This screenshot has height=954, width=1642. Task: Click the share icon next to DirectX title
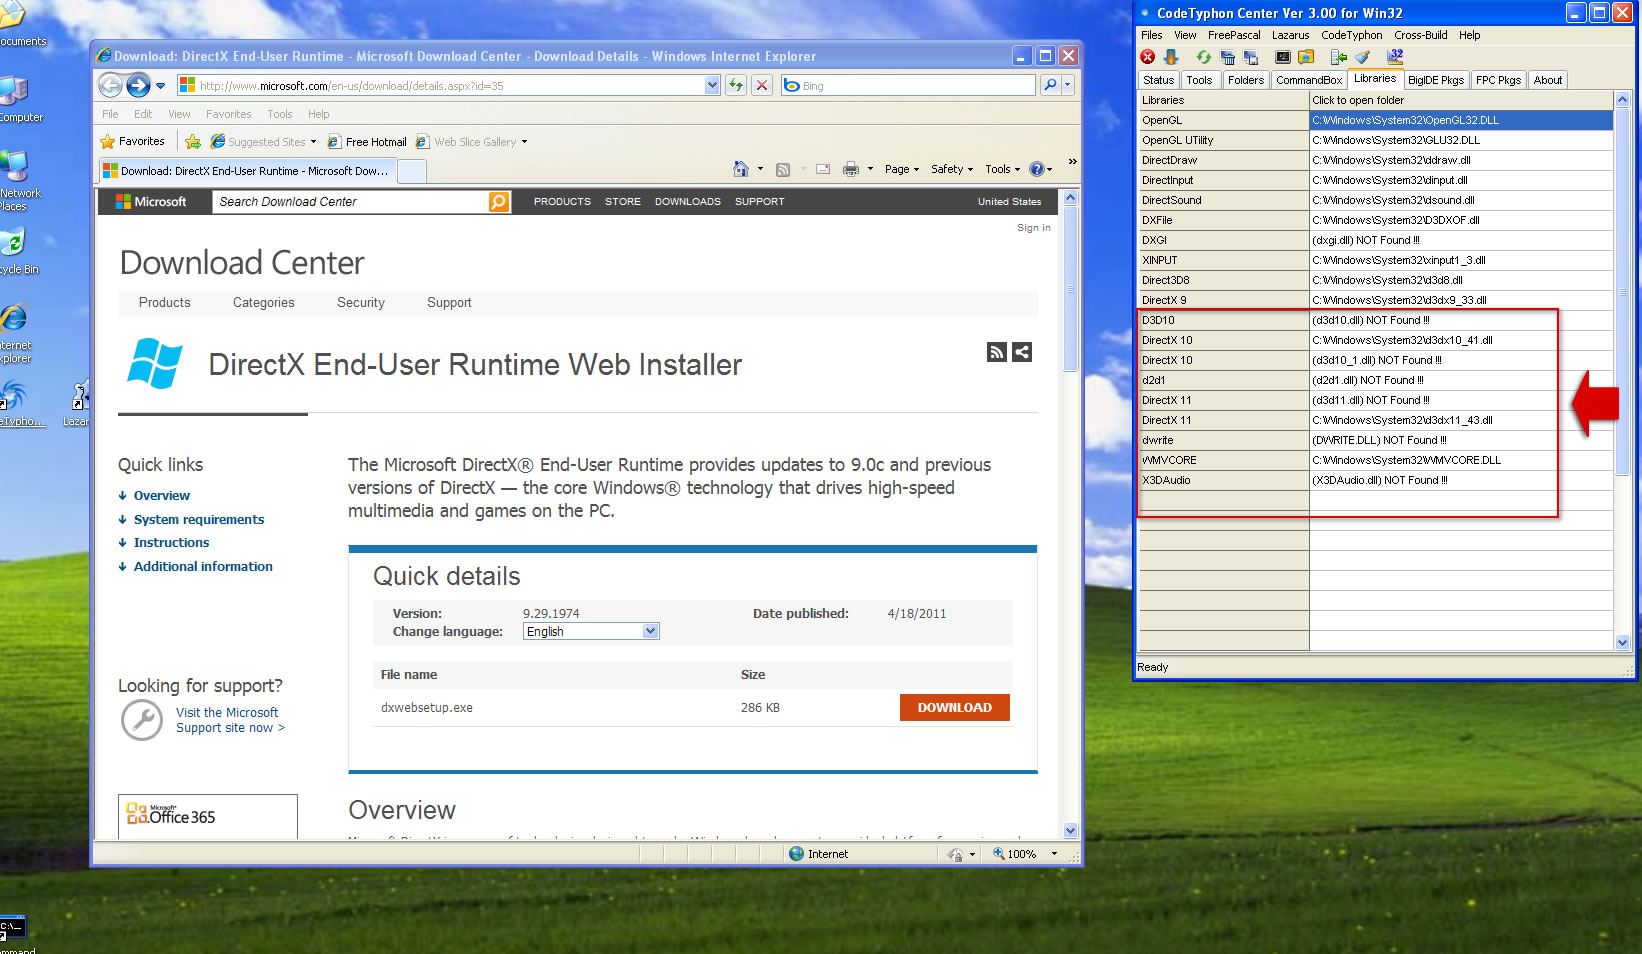1022,352
